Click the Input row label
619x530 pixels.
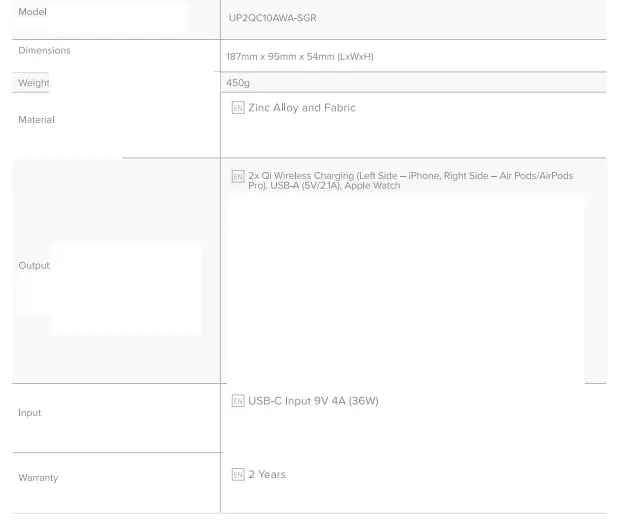click(29, 413)
